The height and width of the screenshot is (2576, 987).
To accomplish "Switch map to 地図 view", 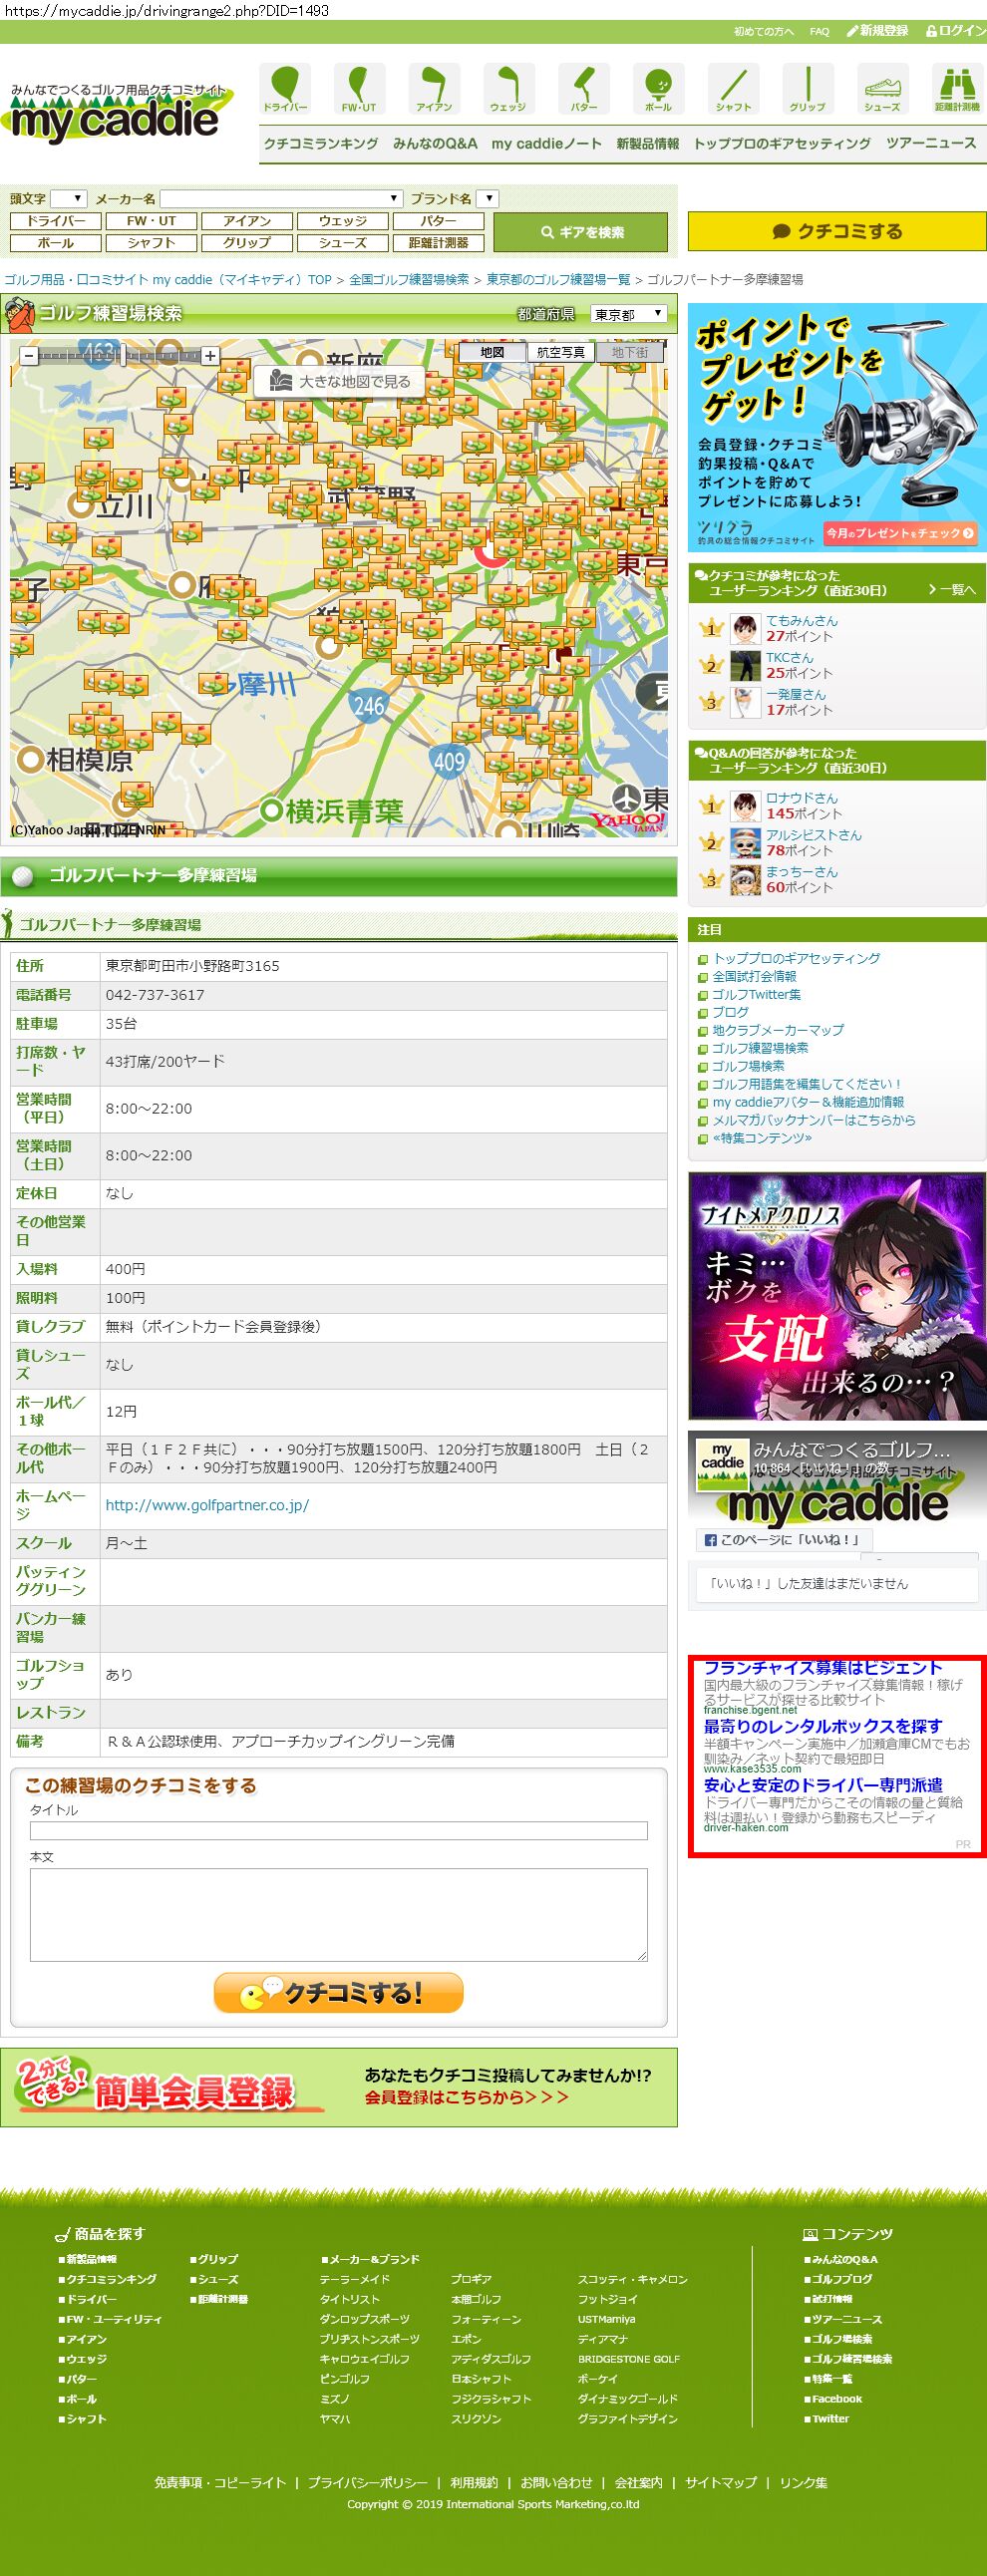I will click(x=492, y=352).
